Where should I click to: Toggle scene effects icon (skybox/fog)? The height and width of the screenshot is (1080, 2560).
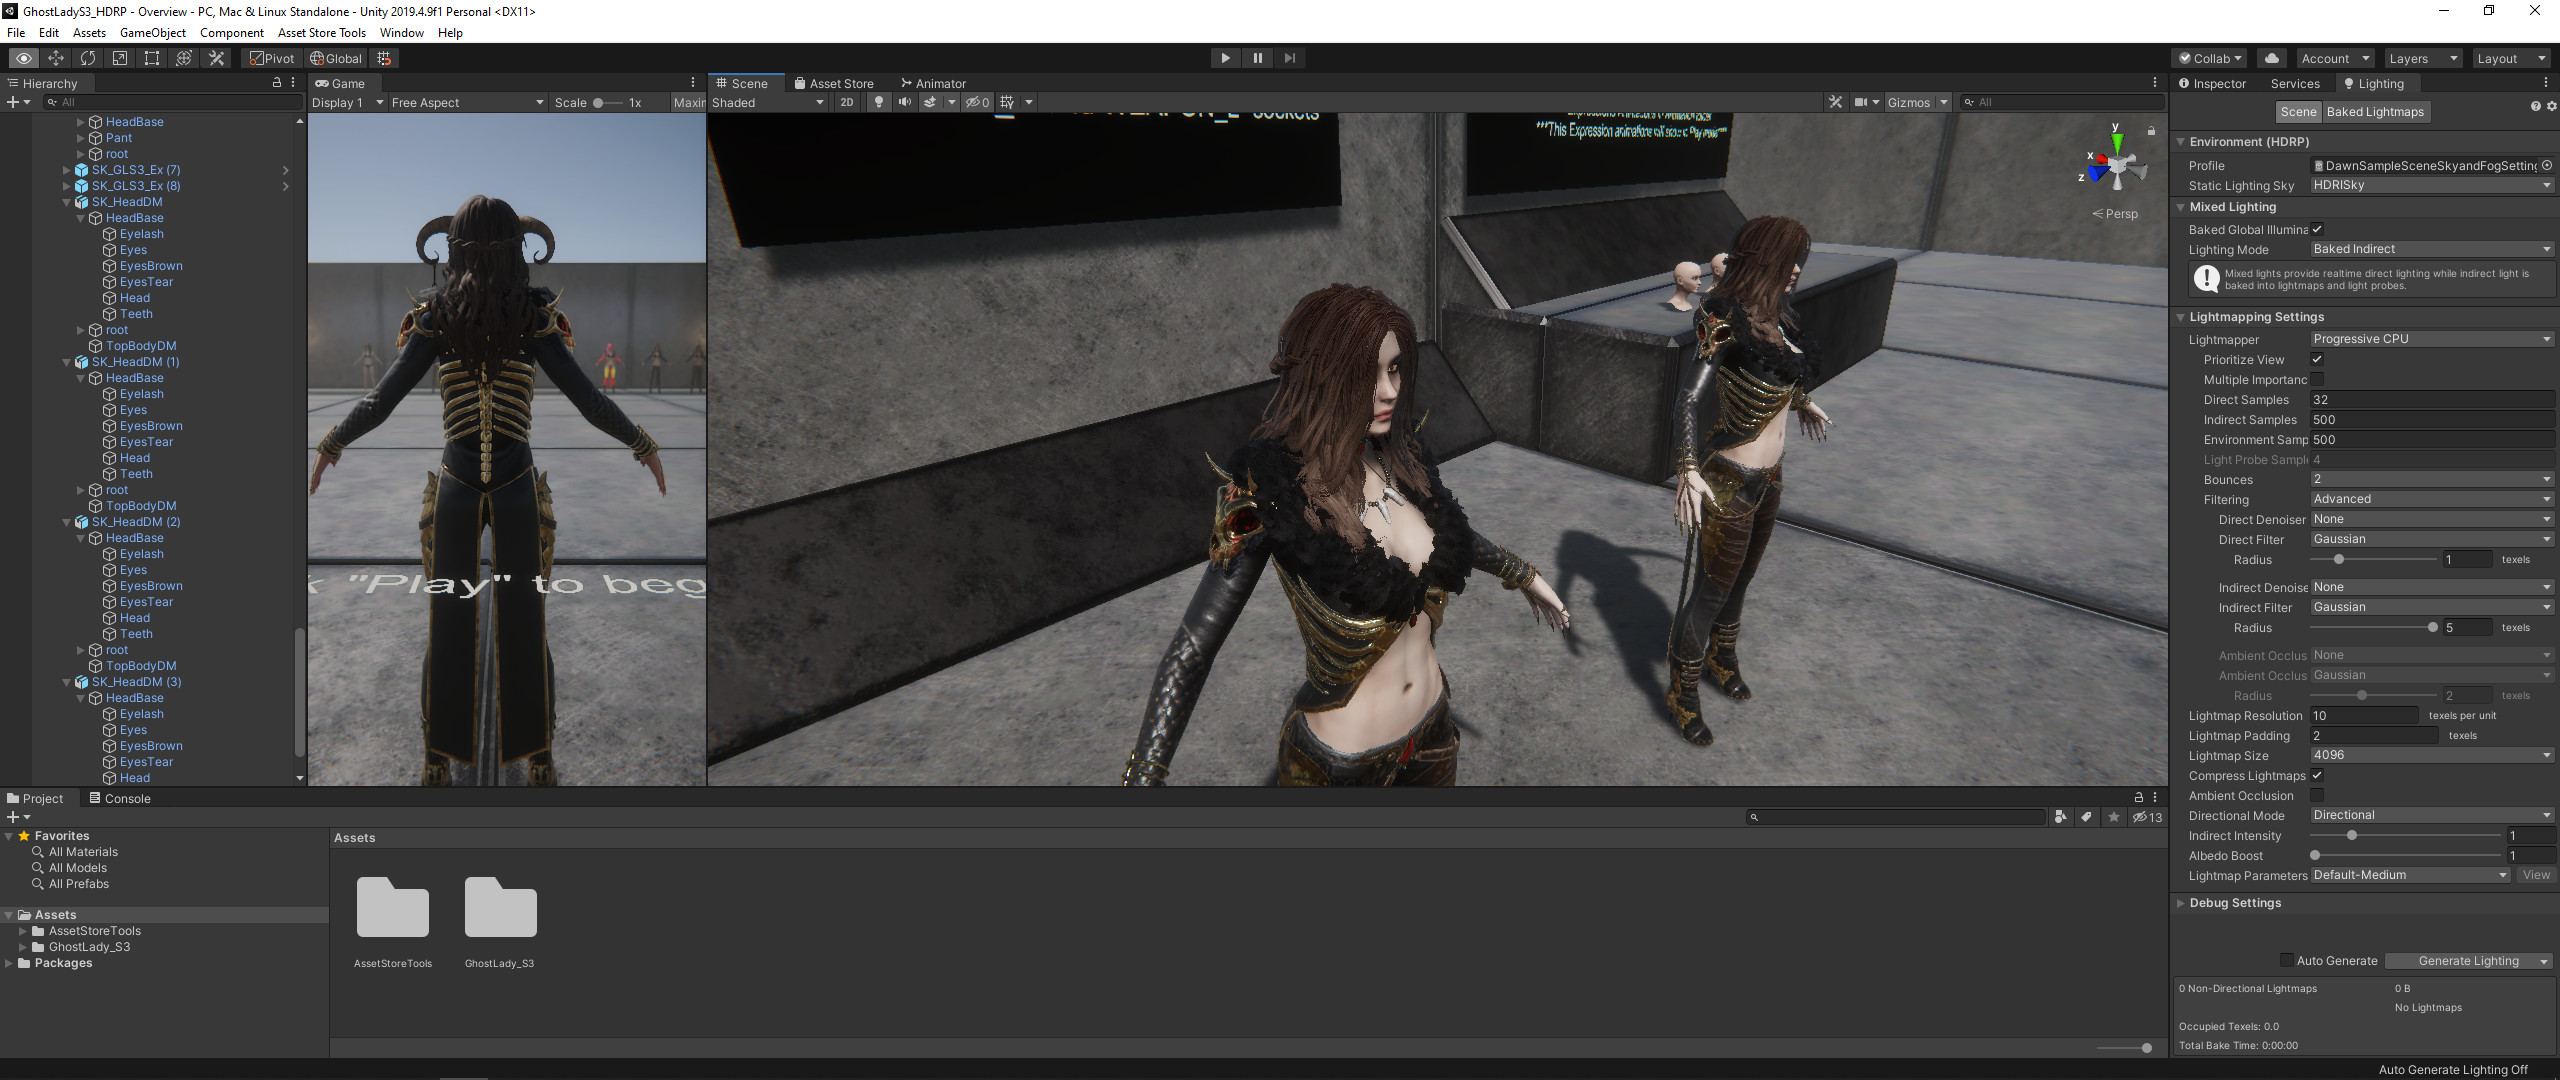[x=930, y=102]
